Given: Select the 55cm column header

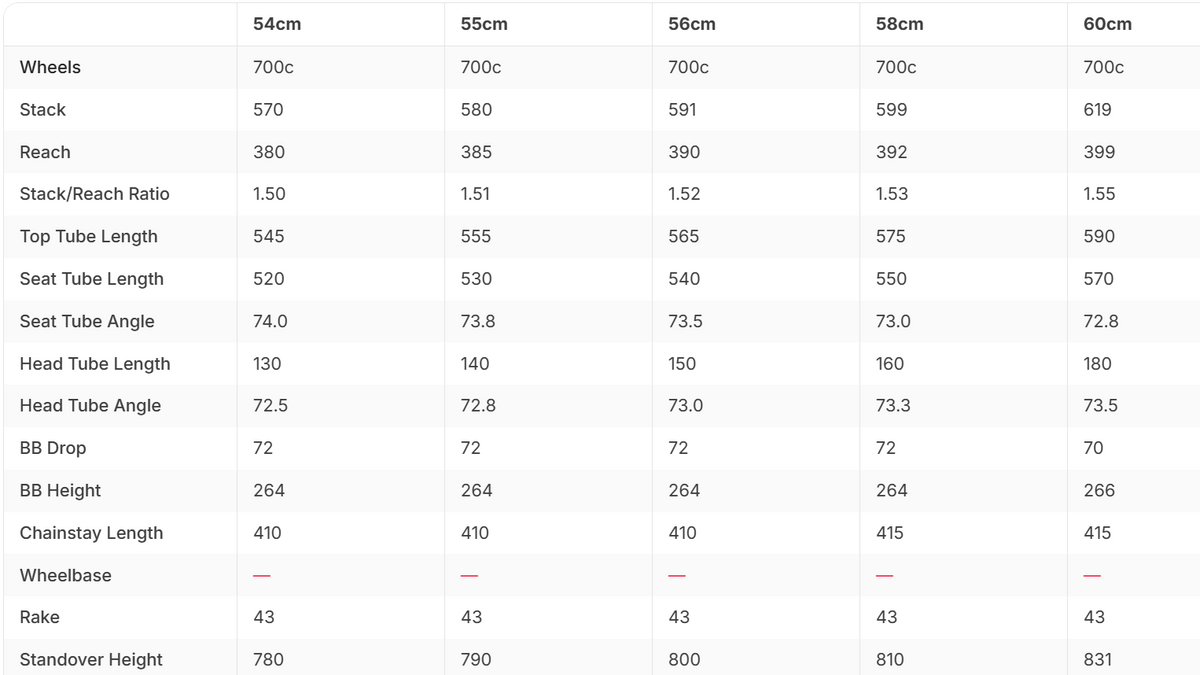Looking at the screenshot, I should (x=484, y=24).
